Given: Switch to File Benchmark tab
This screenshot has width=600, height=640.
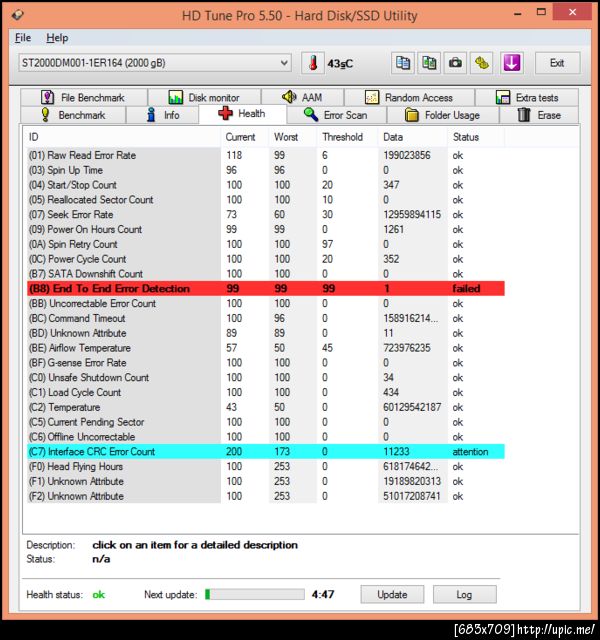Looking at the screenshot, I should coord(84,98).
